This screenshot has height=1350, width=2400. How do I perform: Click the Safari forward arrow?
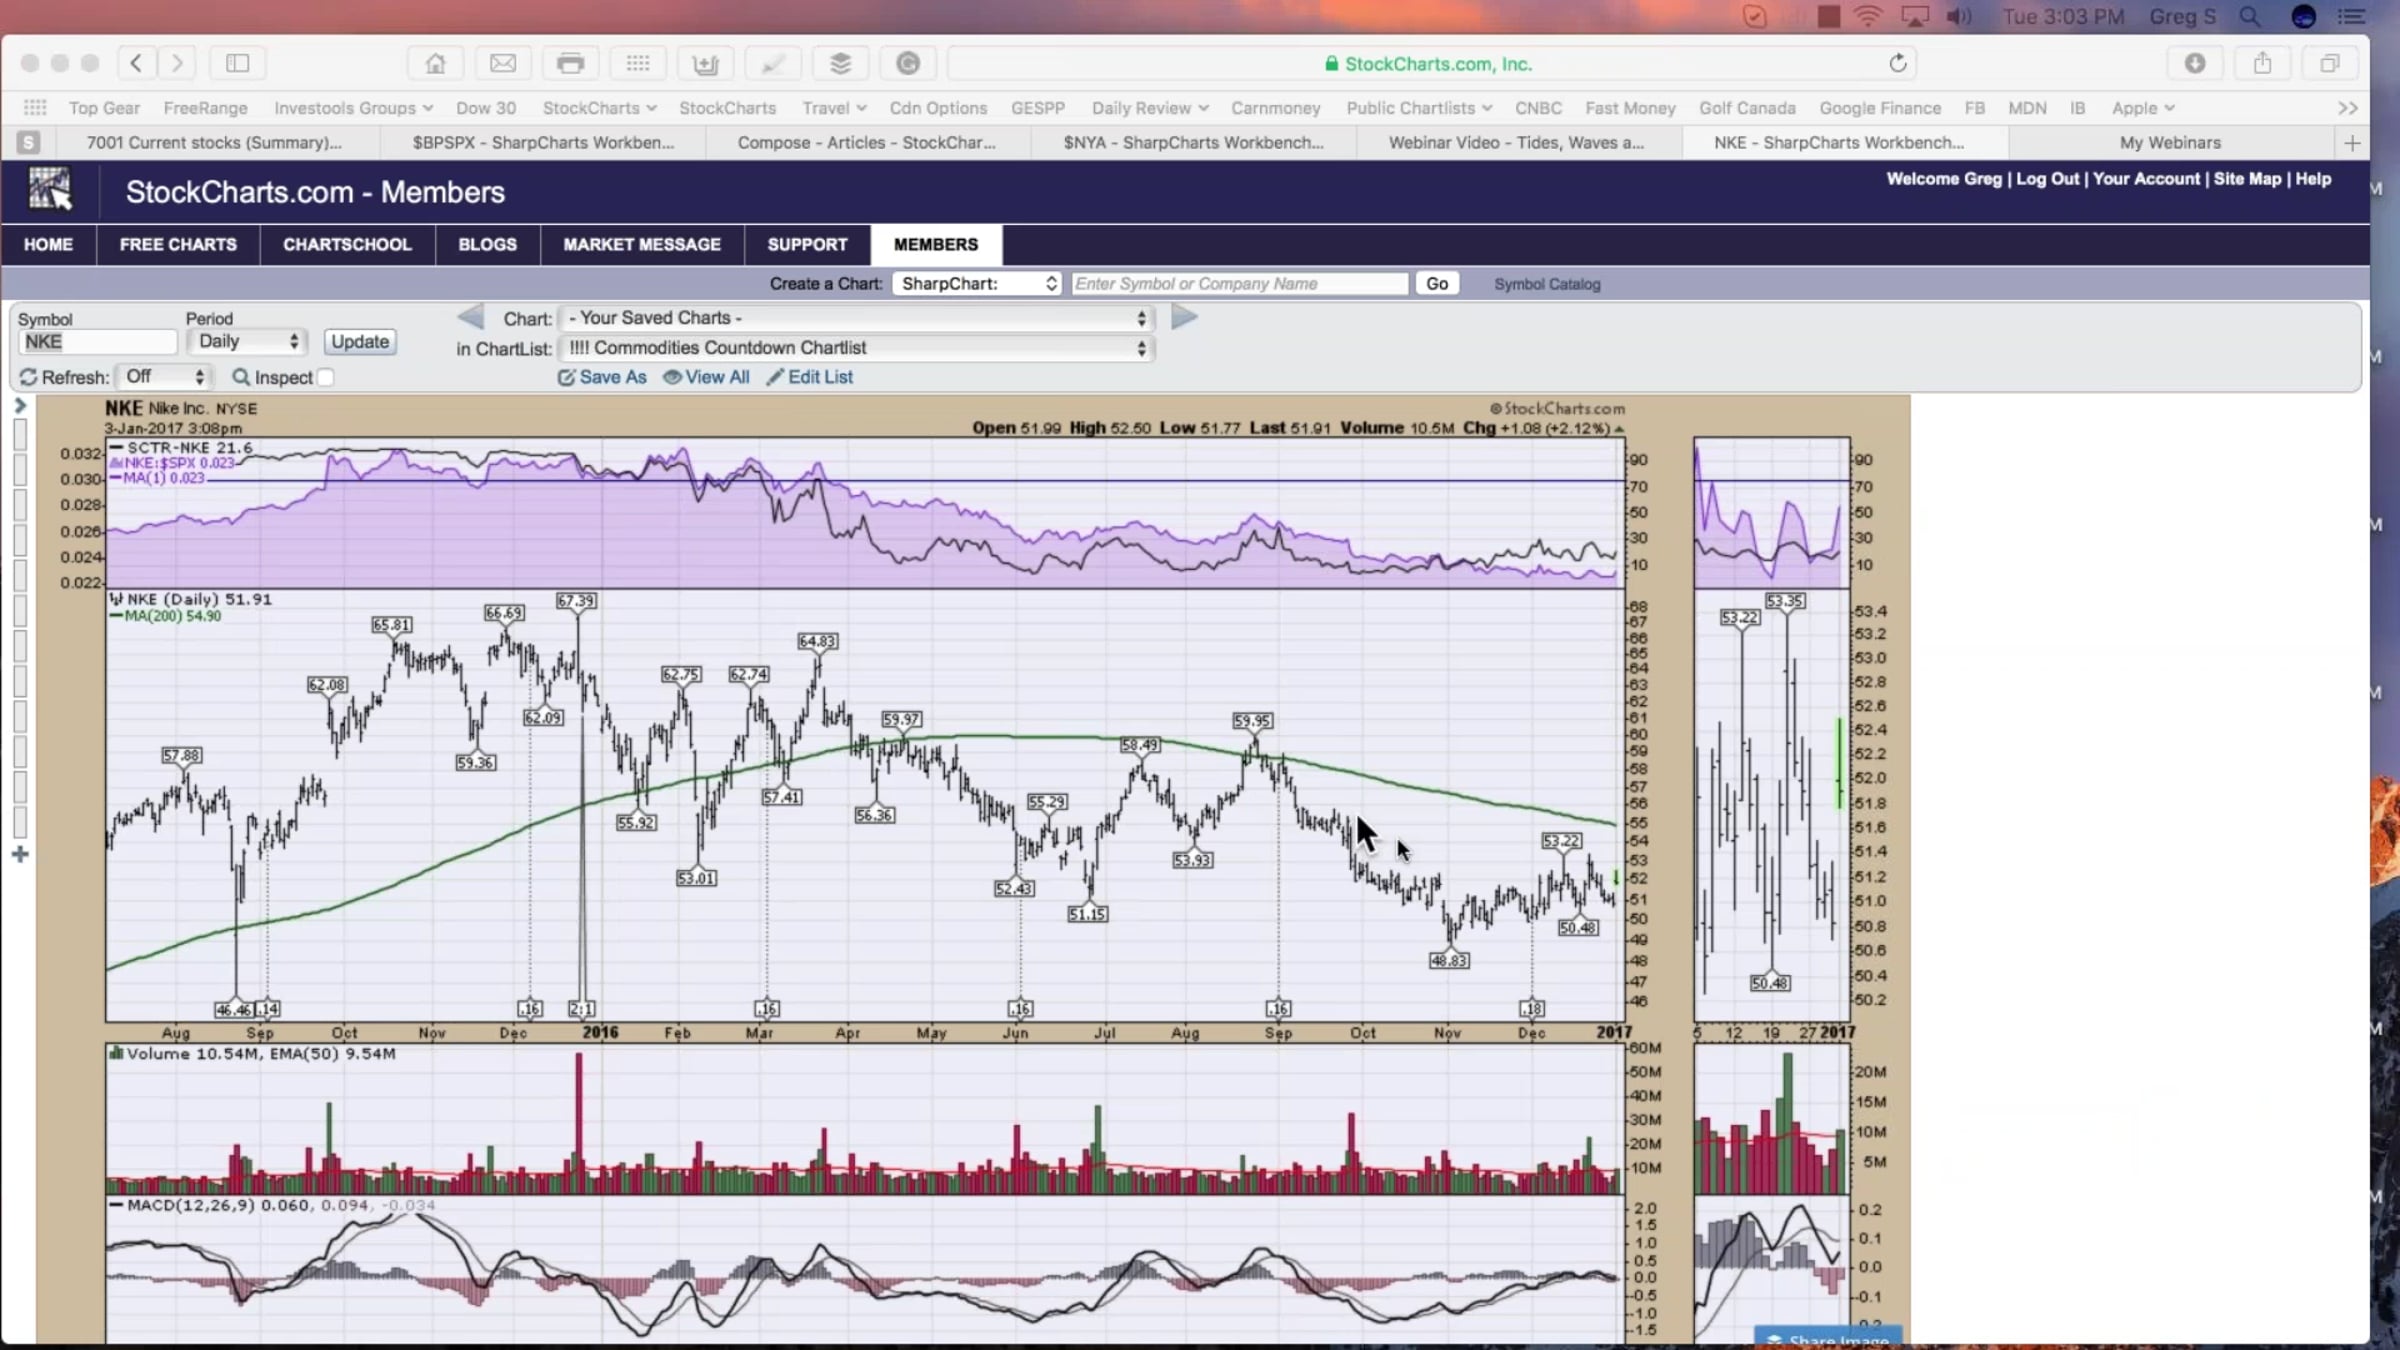click(x=177, y=63)
